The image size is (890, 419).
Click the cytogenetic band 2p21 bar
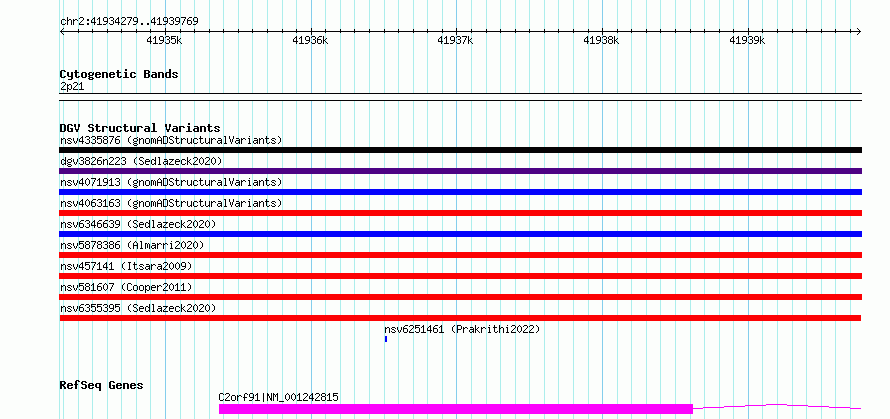tap(461, 97)
